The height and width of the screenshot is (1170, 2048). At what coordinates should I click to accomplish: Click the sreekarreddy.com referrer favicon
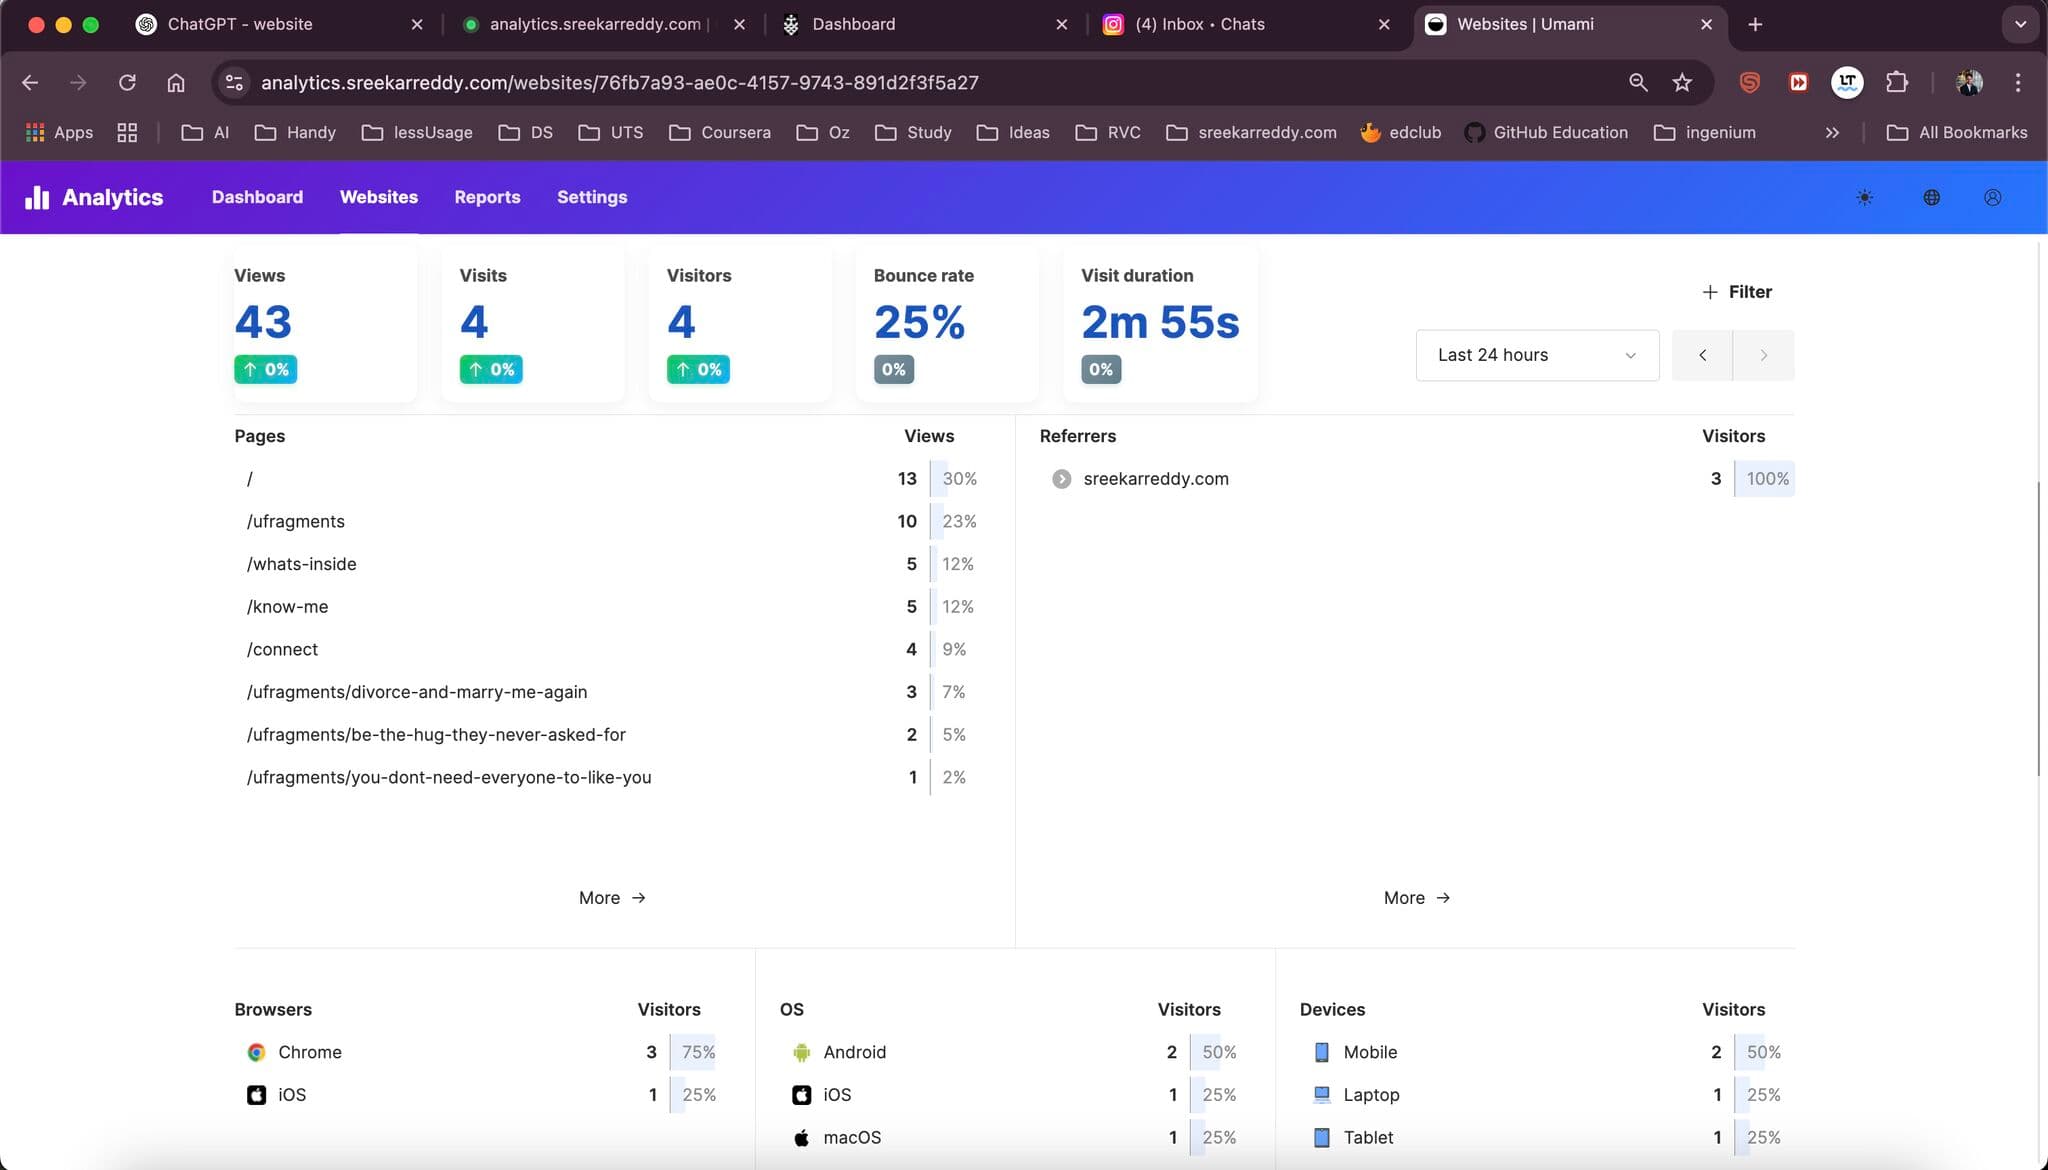(1059, 478)
